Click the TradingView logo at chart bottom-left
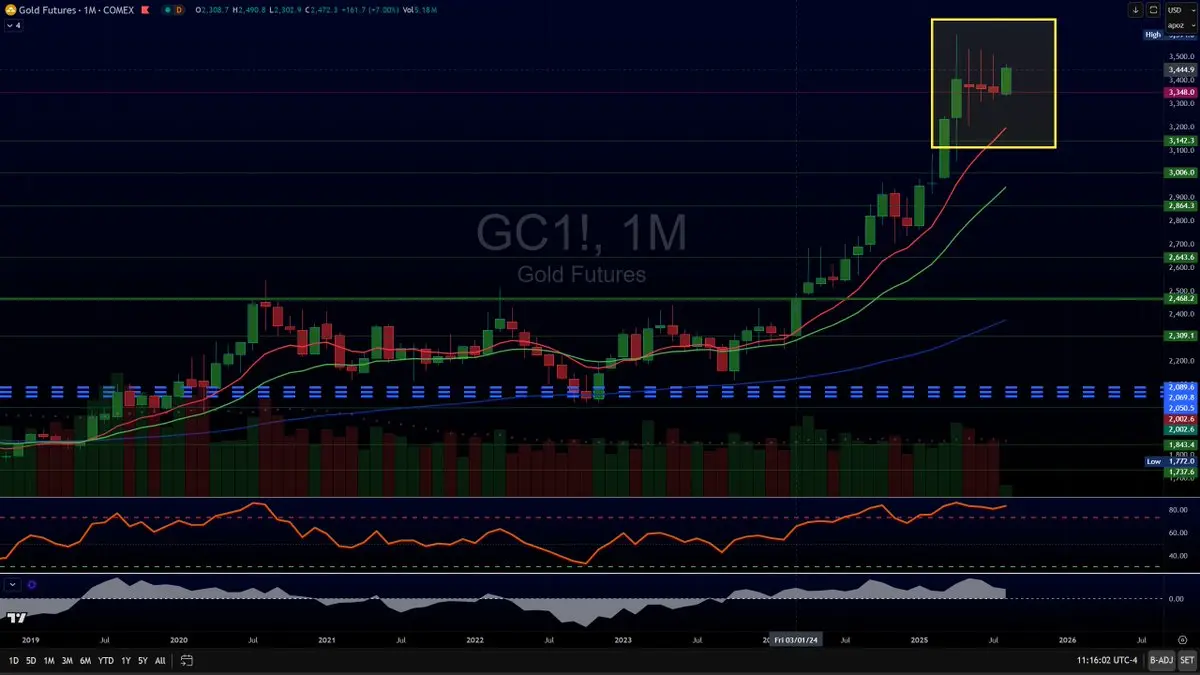1200x675 pixels. pos(17,618)
